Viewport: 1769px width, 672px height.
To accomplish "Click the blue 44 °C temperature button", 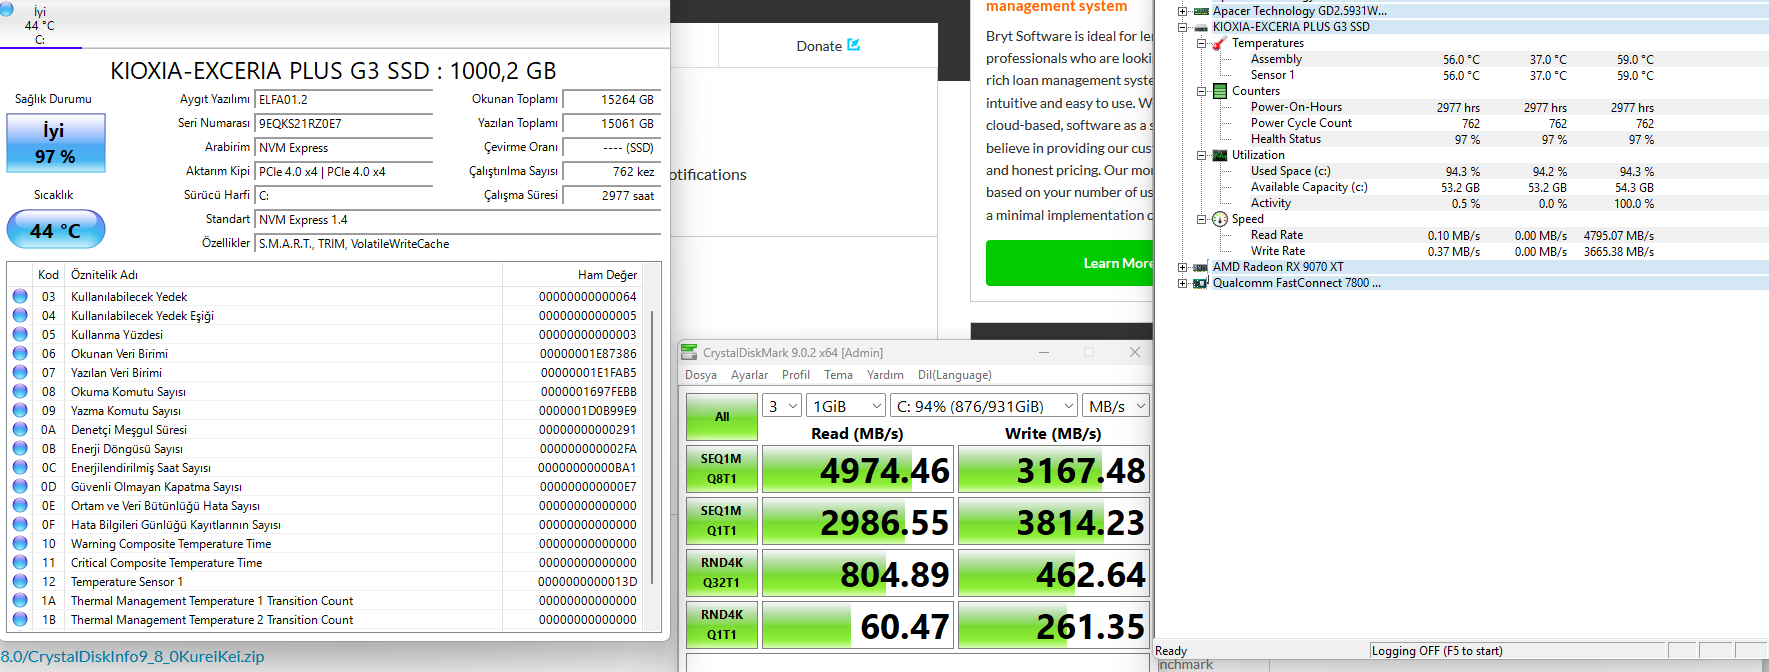I will point(56,230).
